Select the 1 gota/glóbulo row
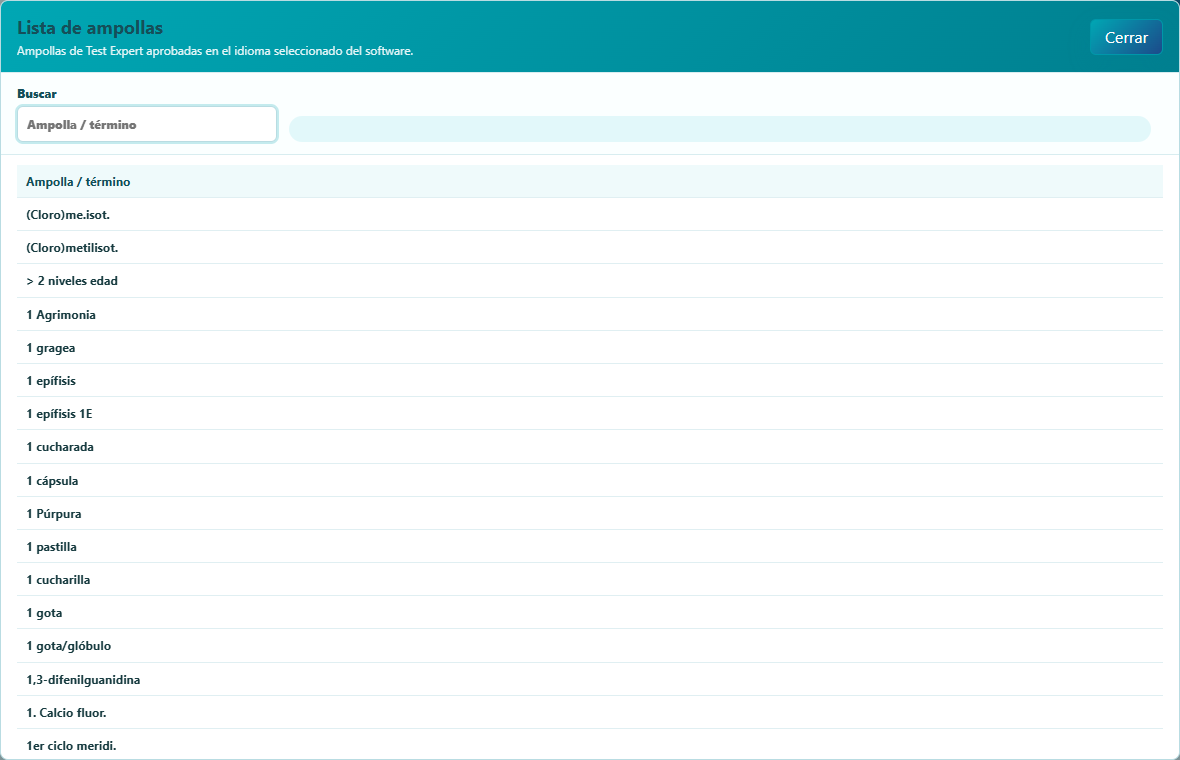Image resolution: width=1180 pixels, height=760 pixels. (589, 646)
